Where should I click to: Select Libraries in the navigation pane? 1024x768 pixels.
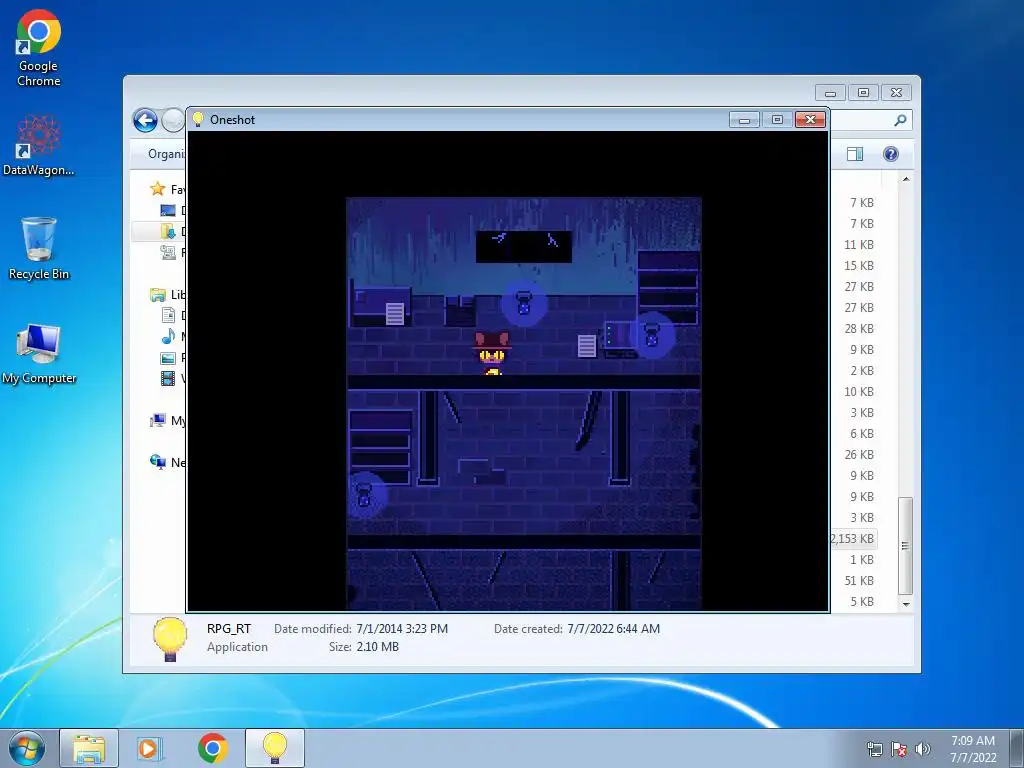coord(167,295)
